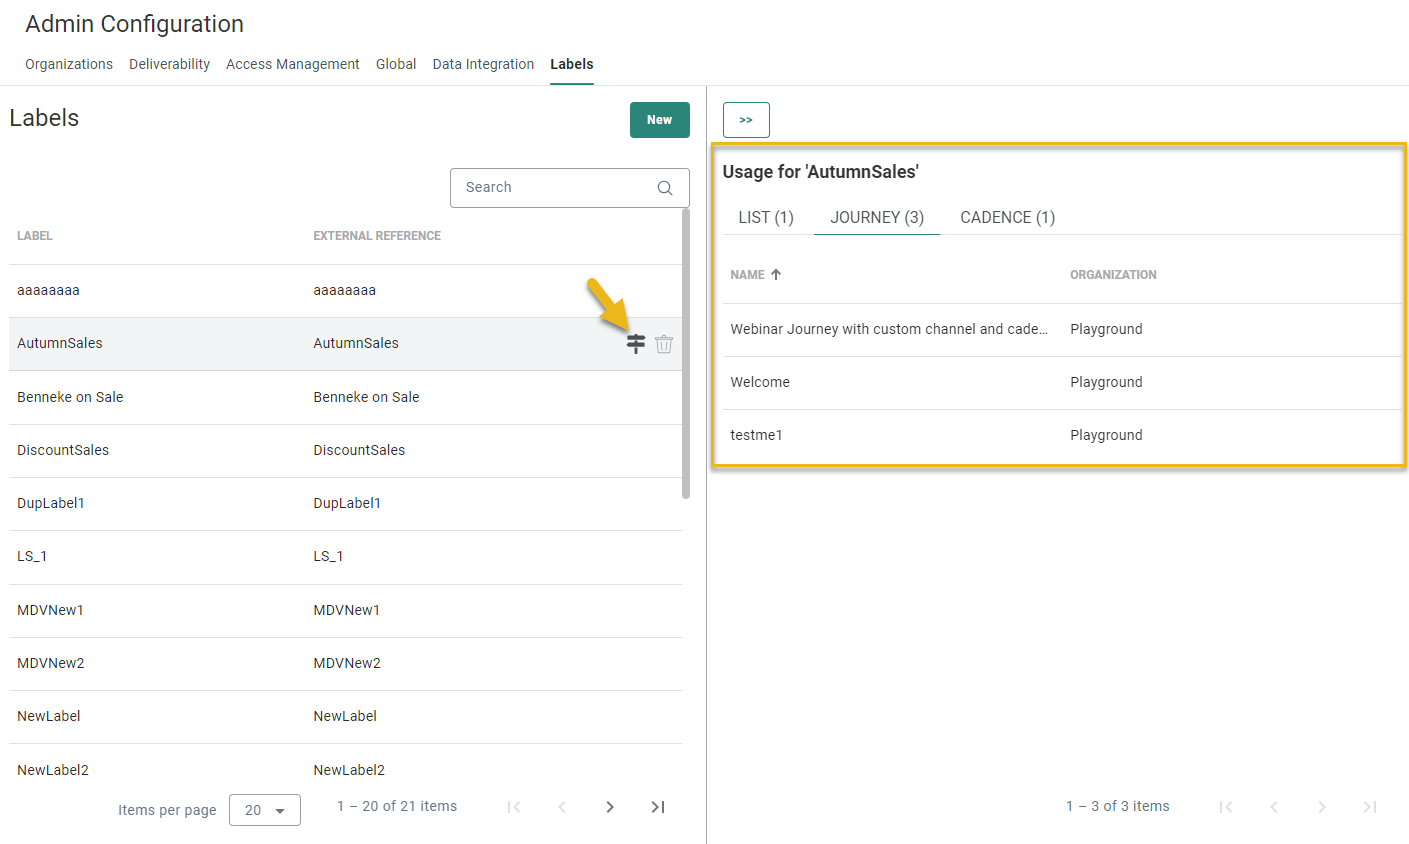Open the Items per page dropdown
Screen dimensions: 1409x844
(264, 810)
